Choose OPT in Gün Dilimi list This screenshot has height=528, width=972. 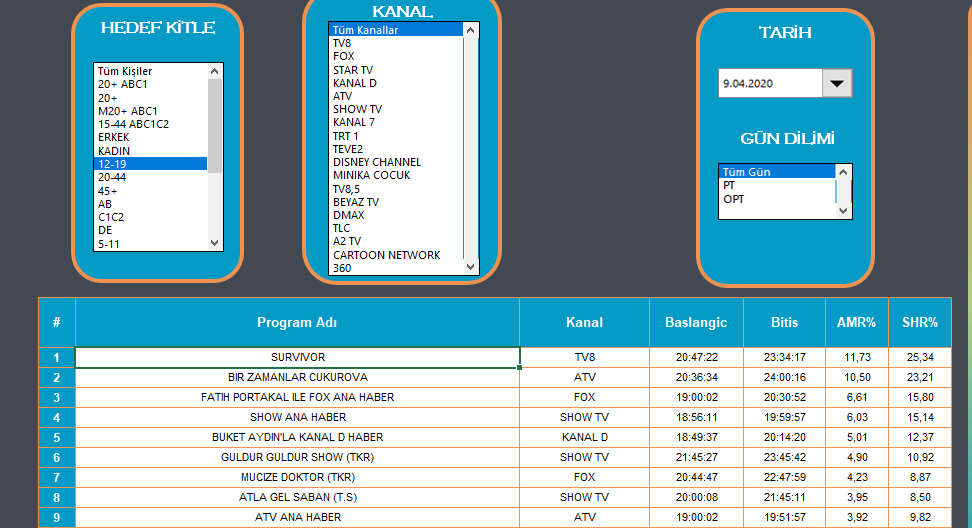pos(734,199)
